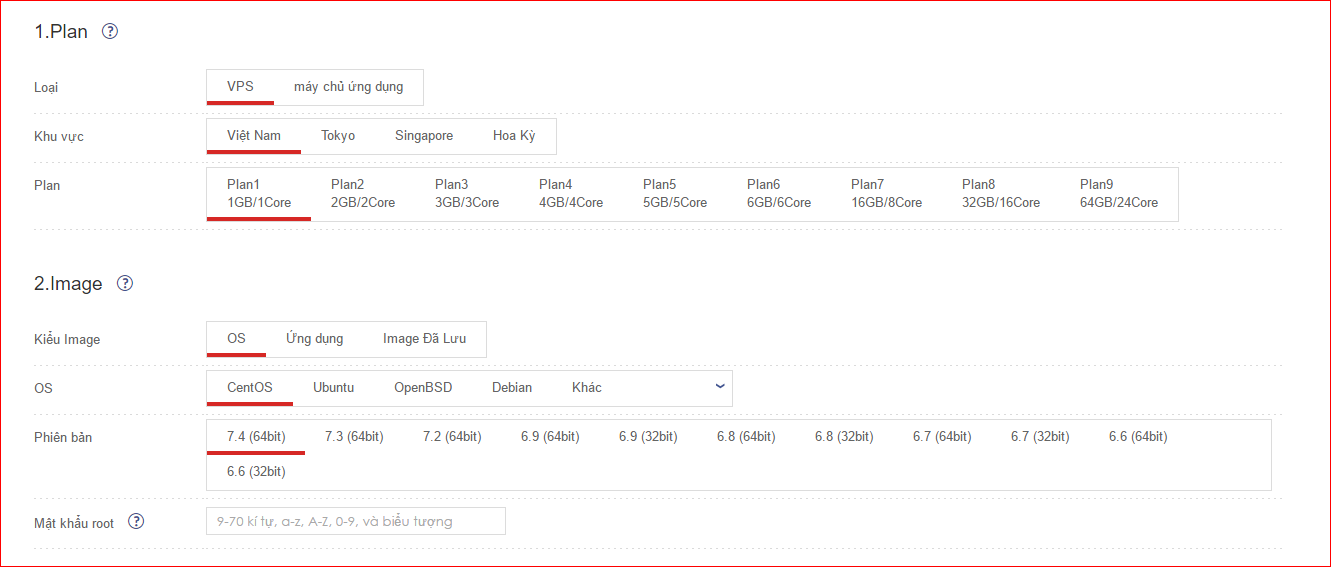Open help icon next to 2.Image heading
Viewport: 1331px width, 567px height.
click(125, 283)
